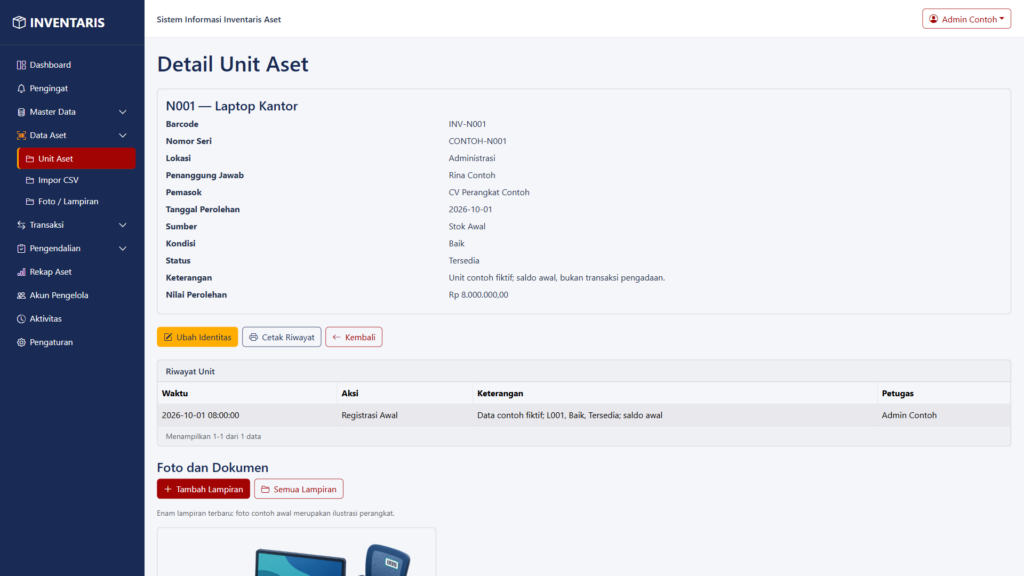Open Akun Pengelola people icon

click(21, 295)
